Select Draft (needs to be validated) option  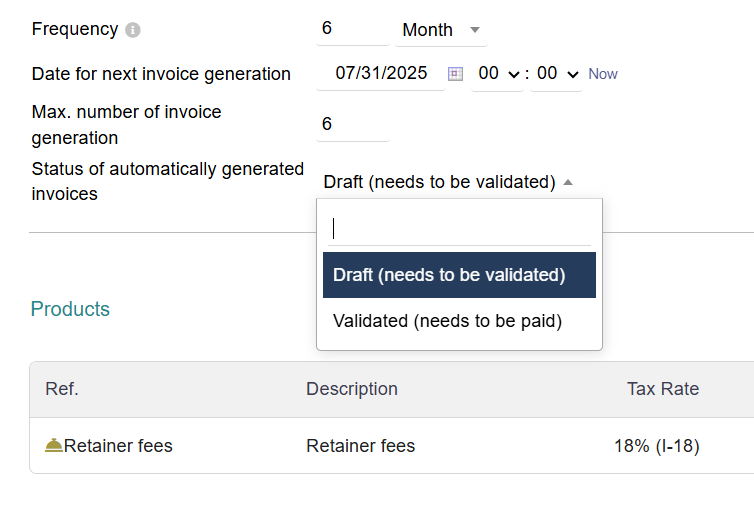click(459, 275)
